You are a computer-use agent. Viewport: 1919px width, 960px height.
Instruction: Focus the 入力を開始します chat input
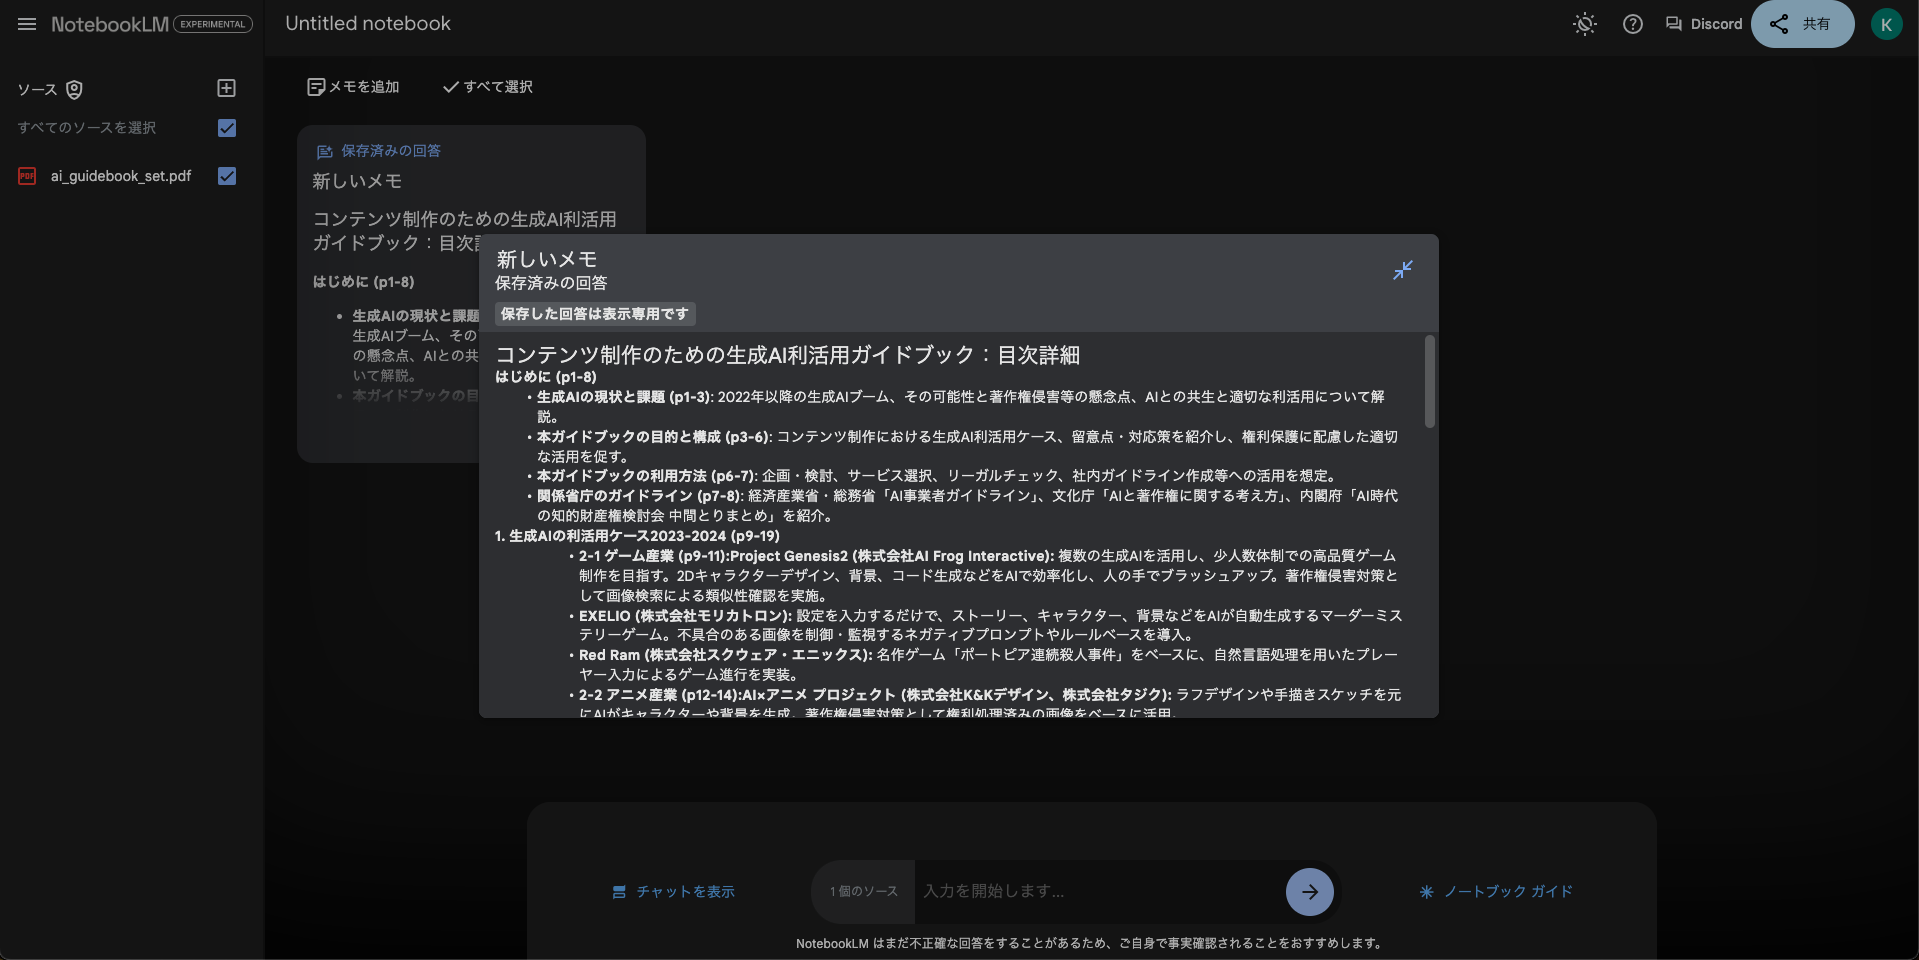[1098, 891]
